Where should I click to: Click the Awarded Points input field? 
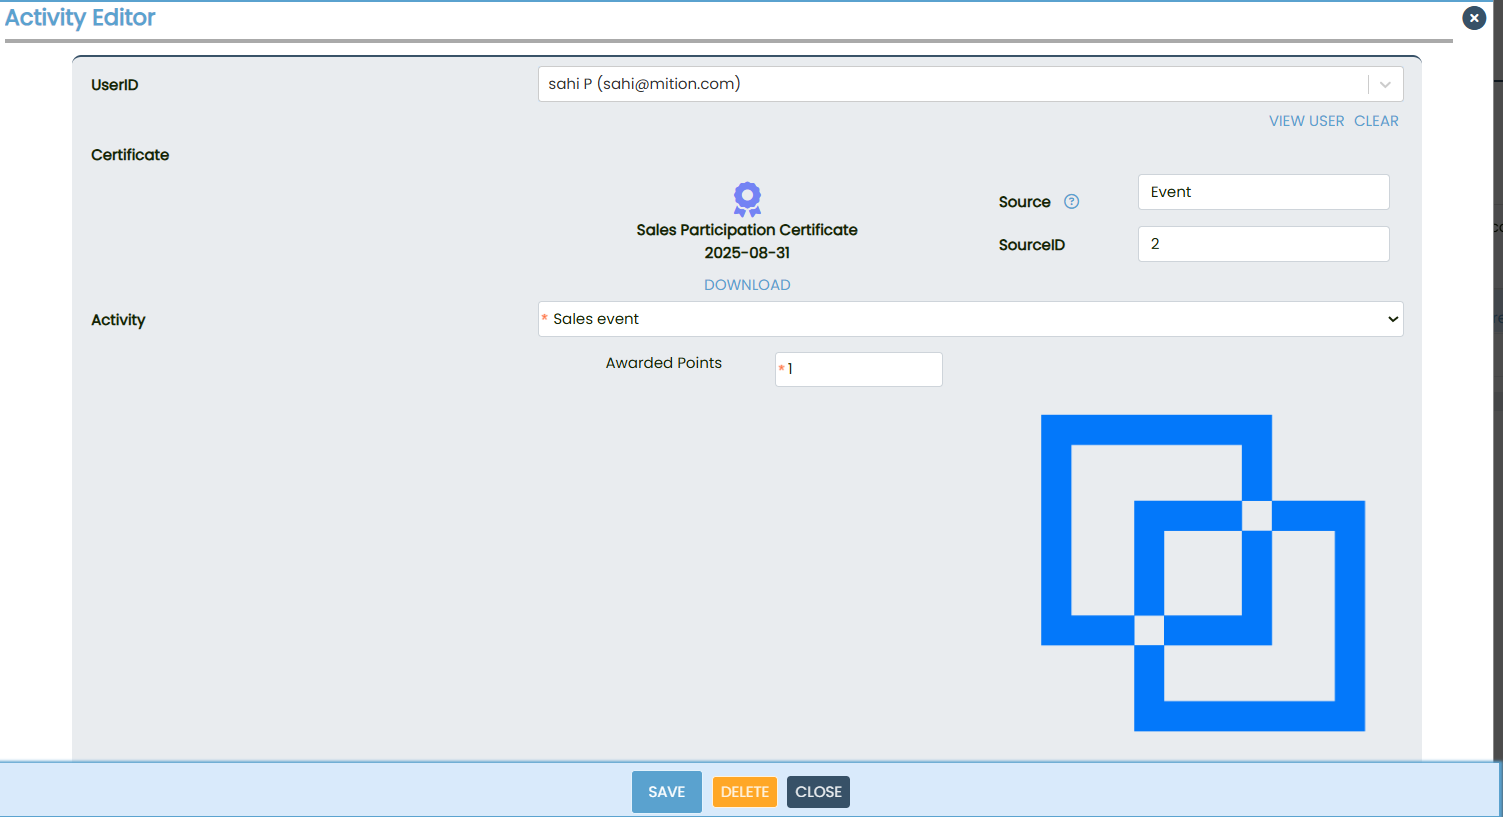coord(858,369)
